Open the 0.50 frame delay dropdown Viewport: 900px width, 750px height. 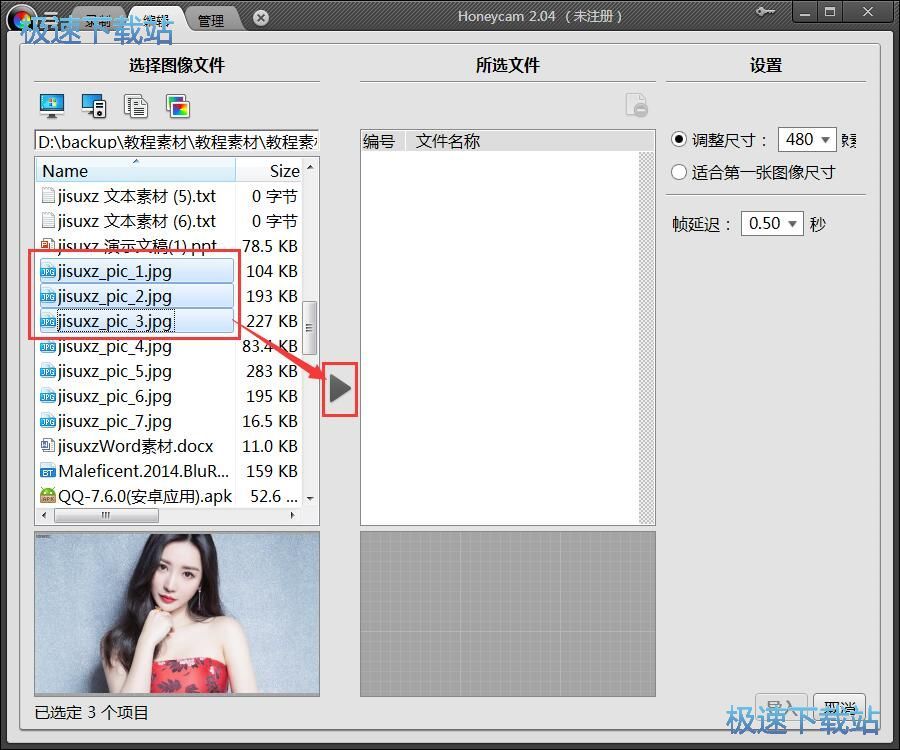[771, 223]
